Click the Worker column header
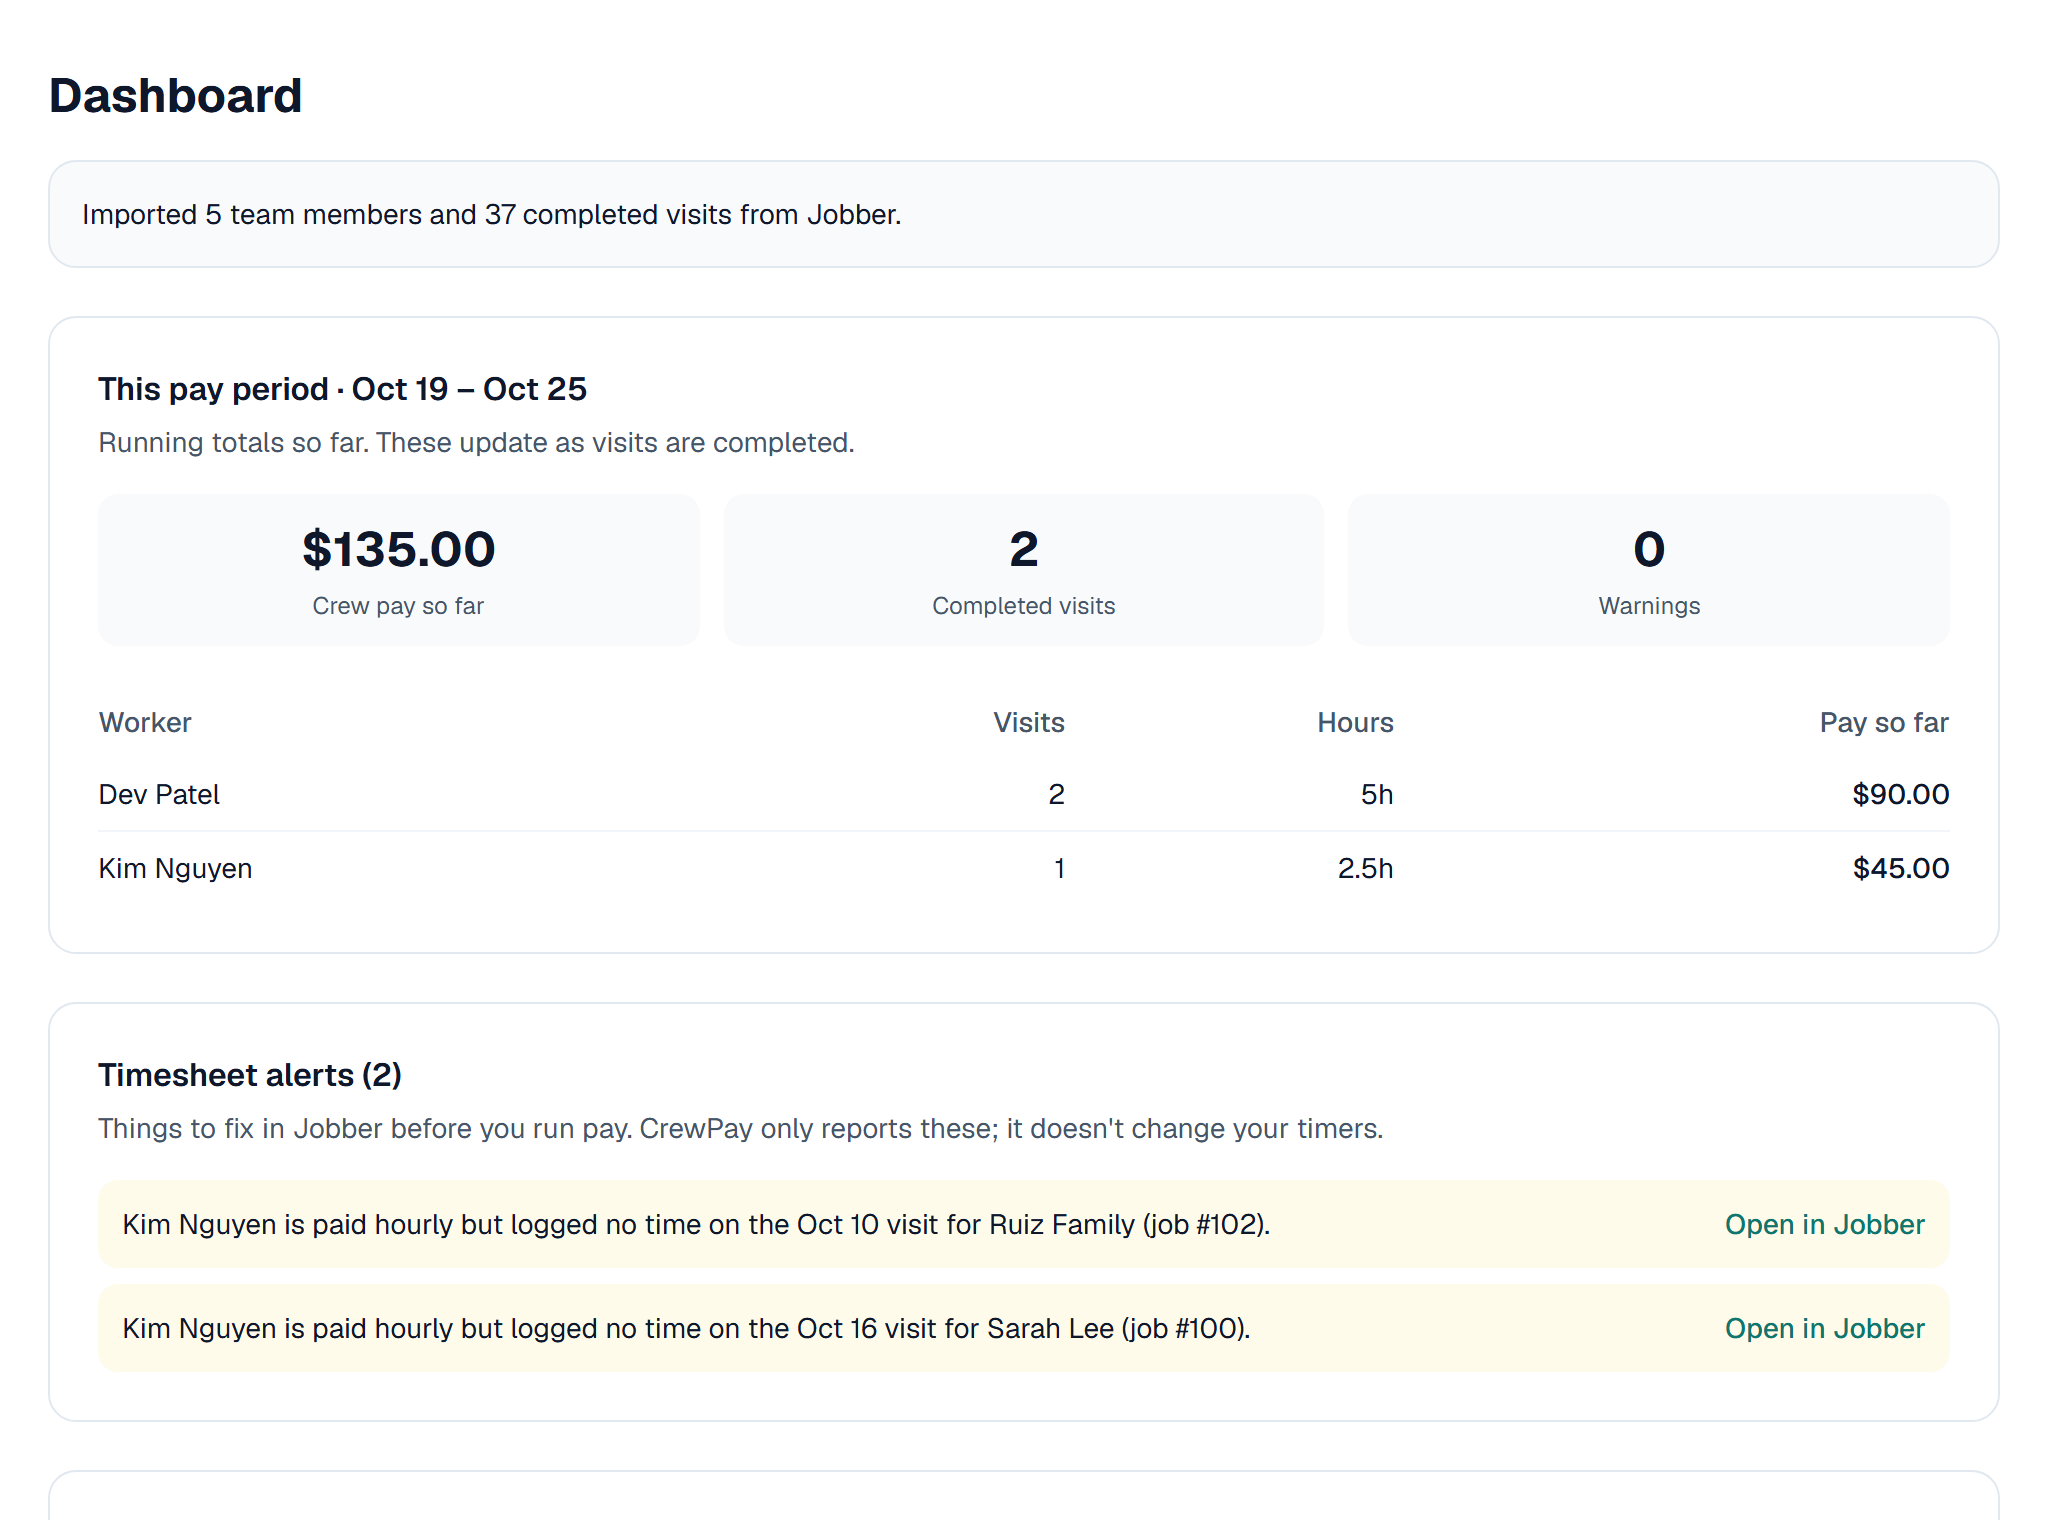The width and height of the screenshot is (2048, 1520). [145, 722]
